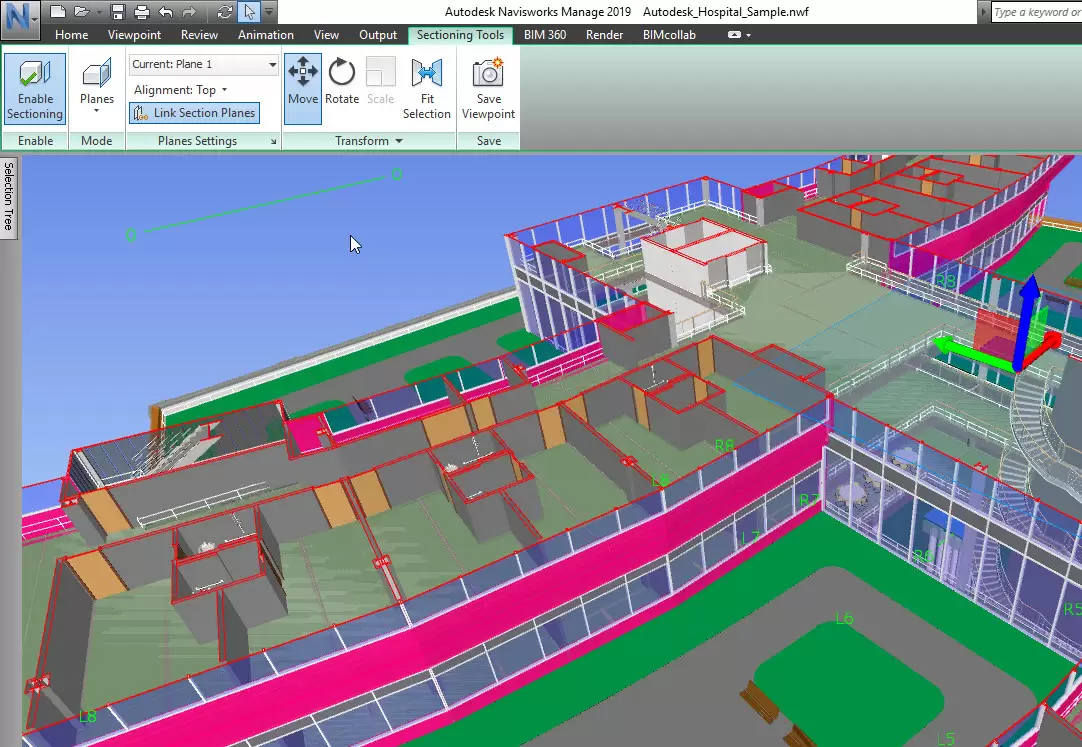
Task: Click the New file icon in quick access toolbar
Action: point(58,12)
